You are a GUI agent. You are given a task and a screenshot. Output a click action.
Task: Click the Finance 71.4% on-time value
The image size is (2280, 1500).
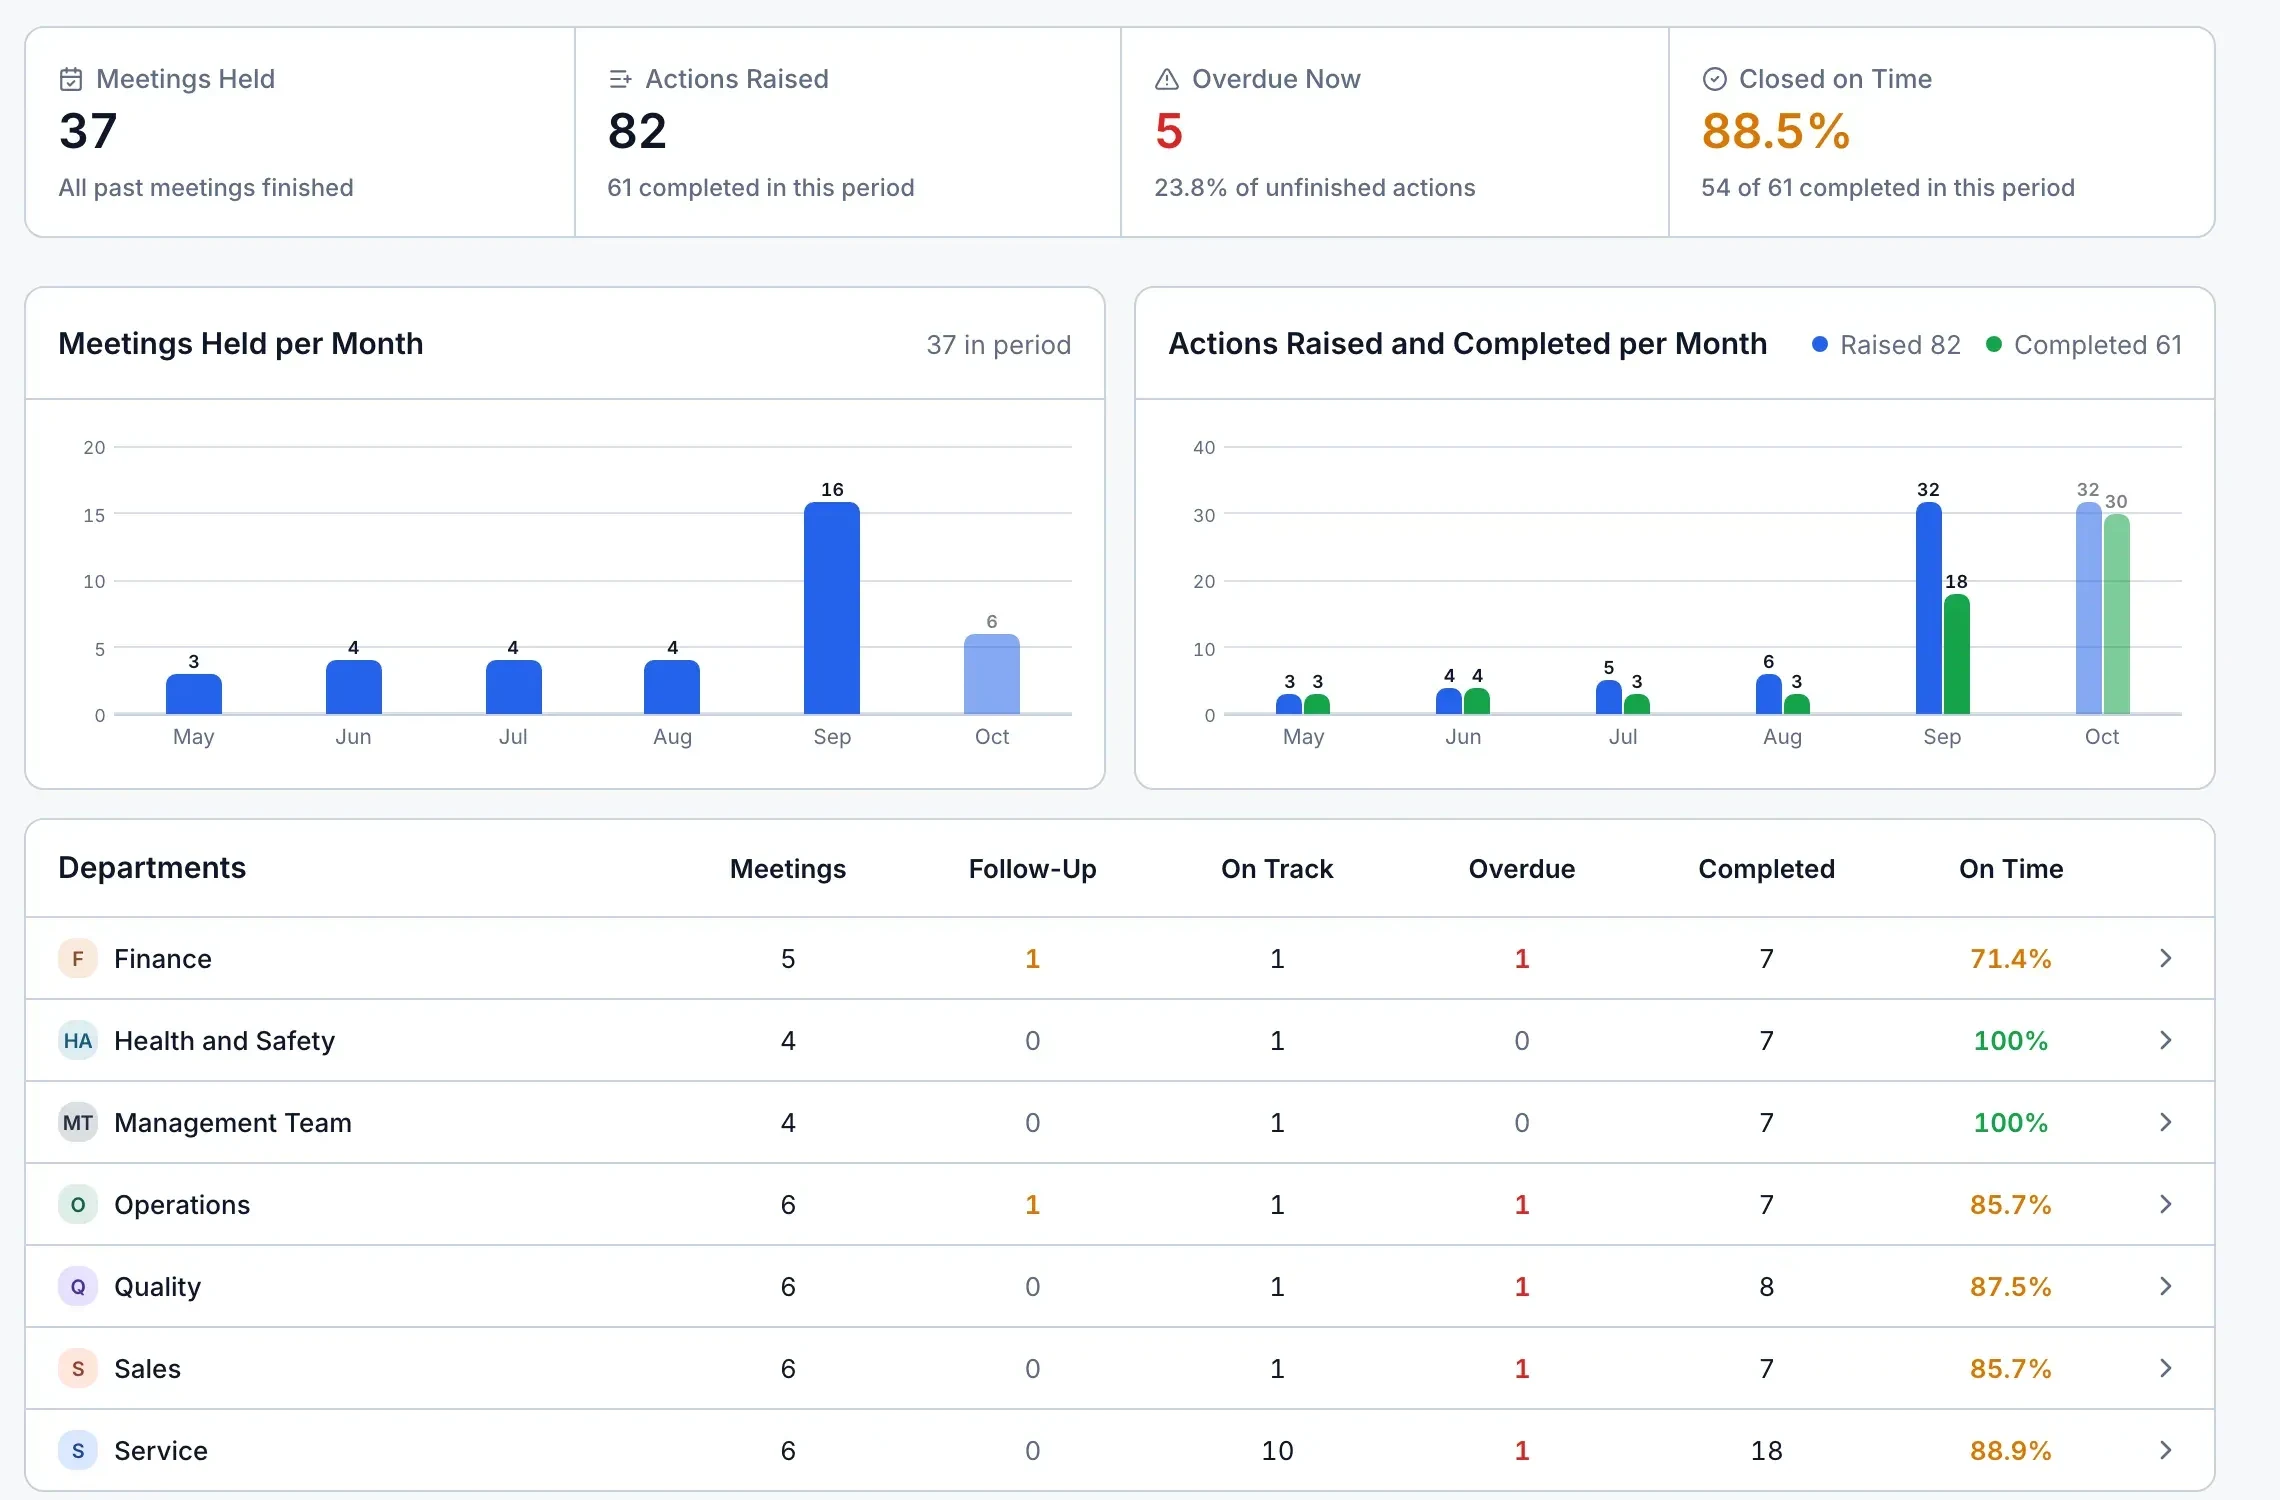tap(2011, 958)
